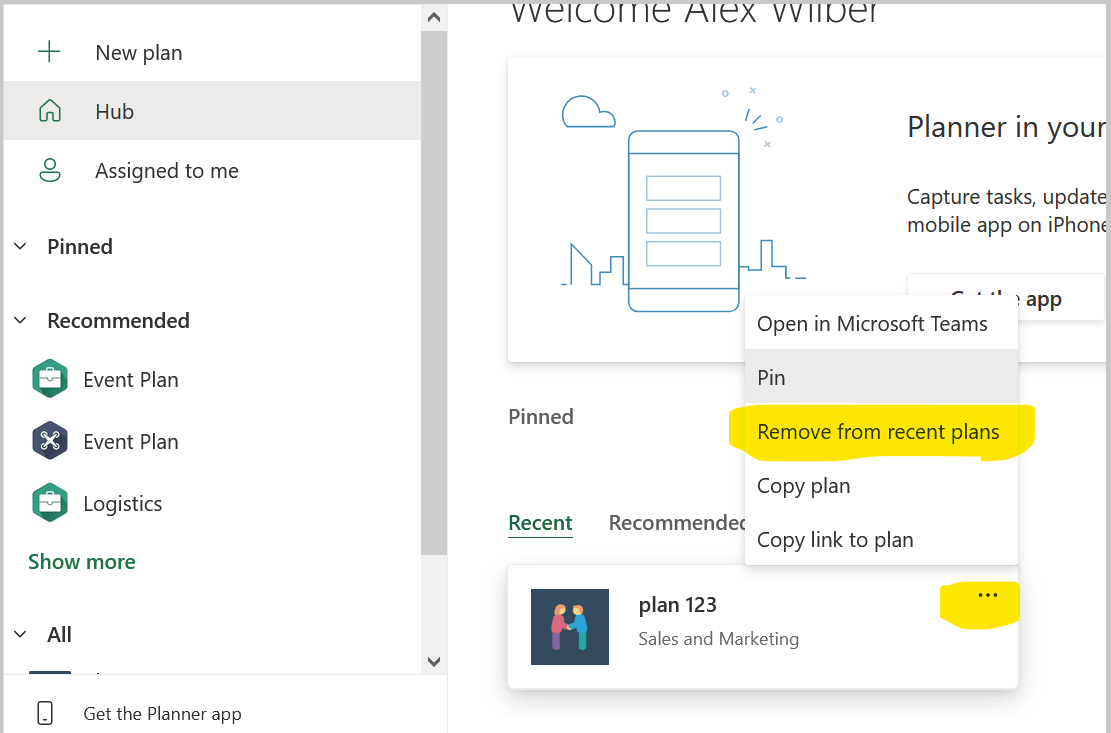Pin the plan from the context menu
1111x733 pixels.
coord(771,377)
